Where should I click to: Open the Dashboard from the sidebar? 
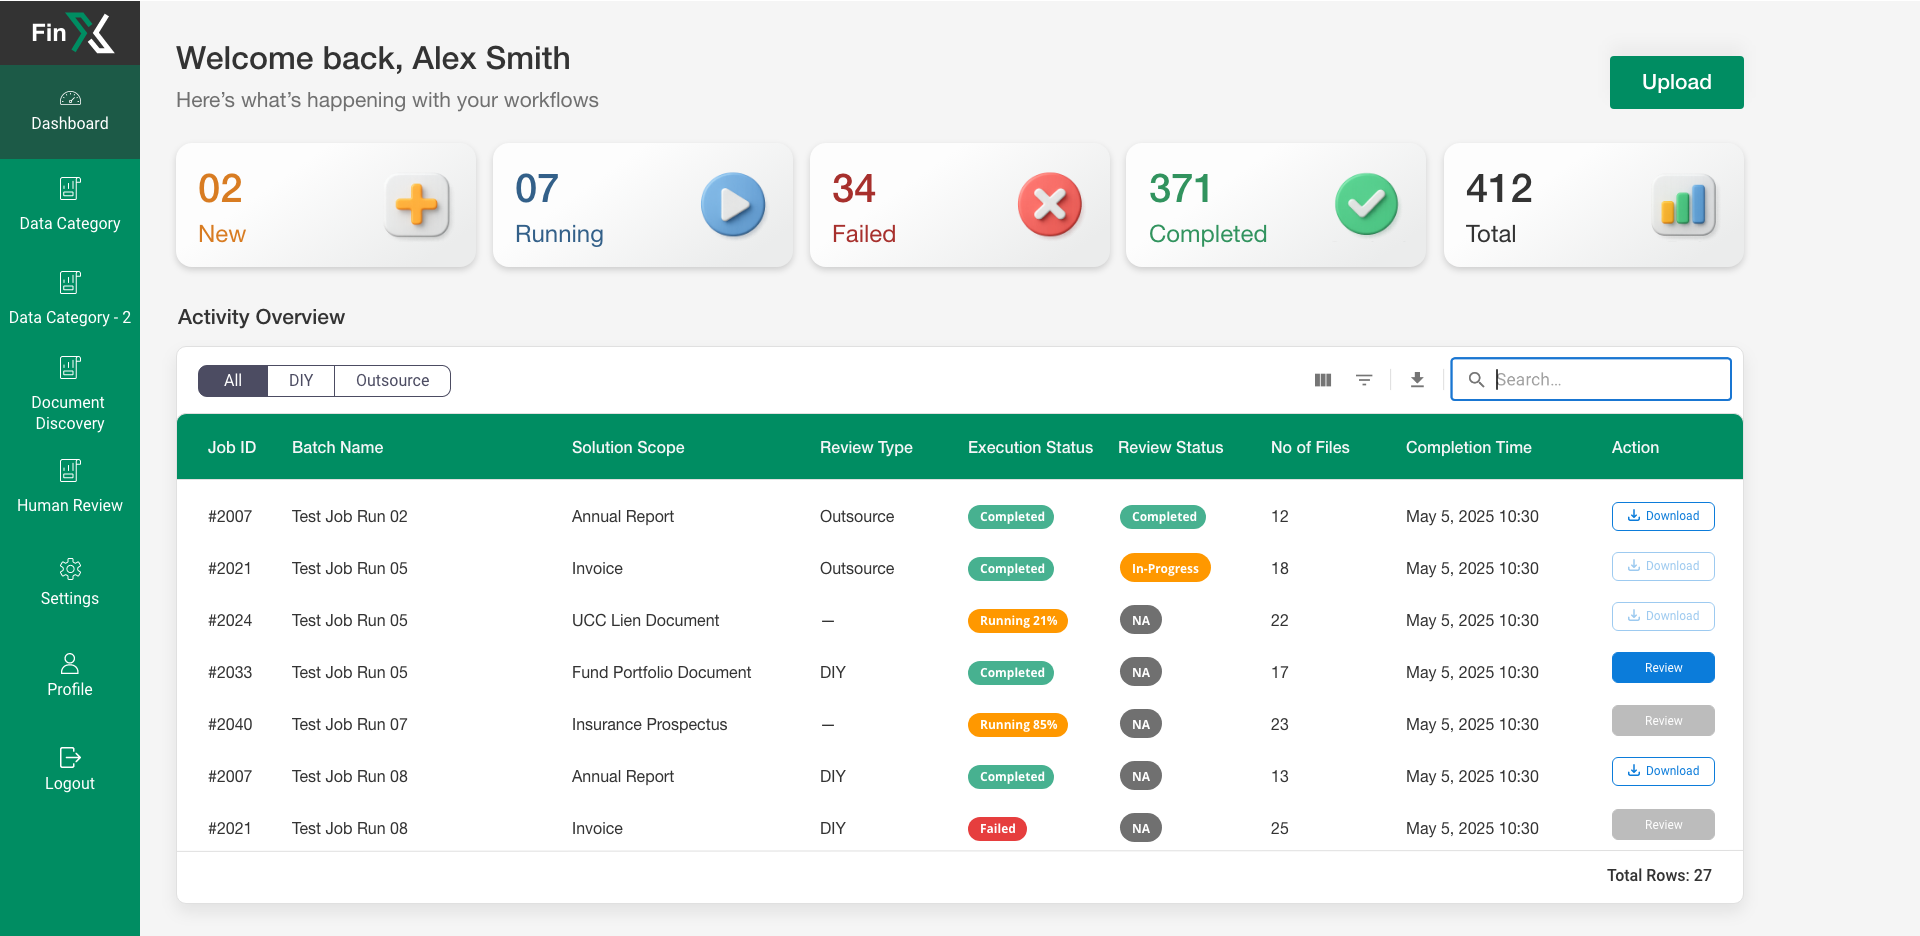(69, 112)
